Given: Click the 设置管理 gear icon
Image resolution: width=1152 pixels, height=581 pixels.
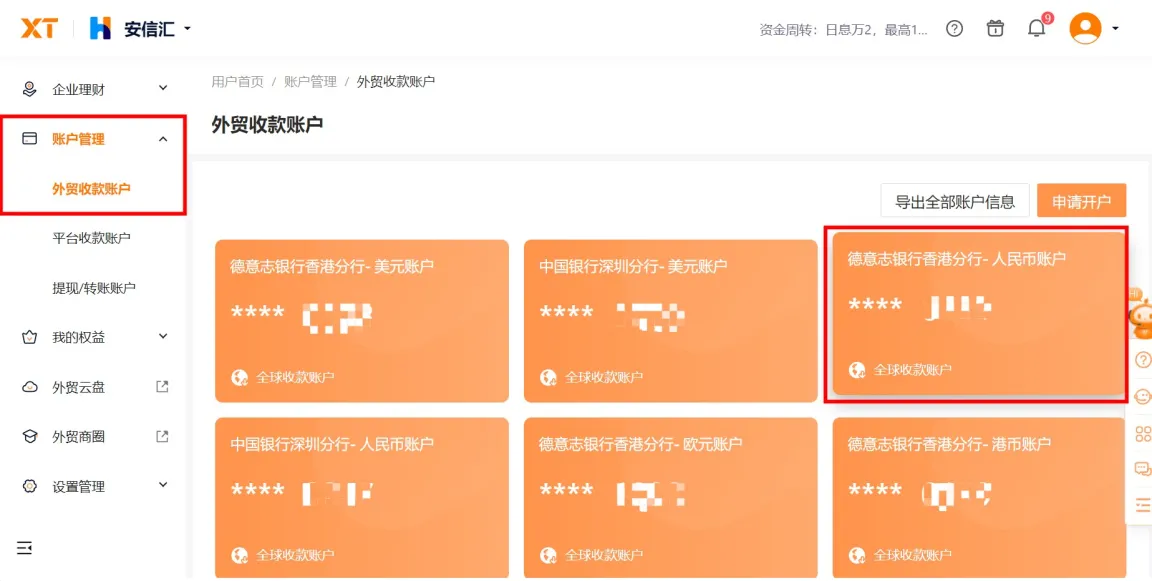Looking at the screenshot, I should coord(29,486).
